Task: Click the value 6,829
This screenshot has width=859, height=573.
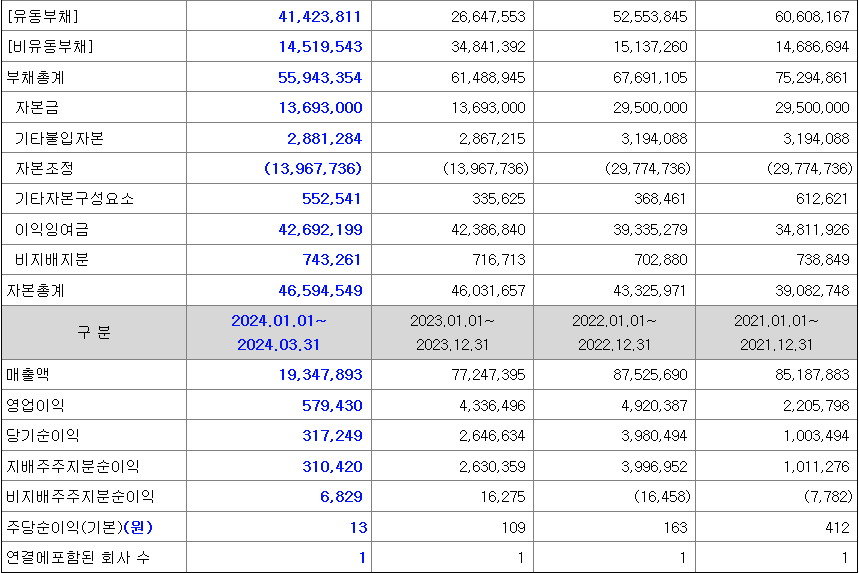Action: tap(341, 496)
